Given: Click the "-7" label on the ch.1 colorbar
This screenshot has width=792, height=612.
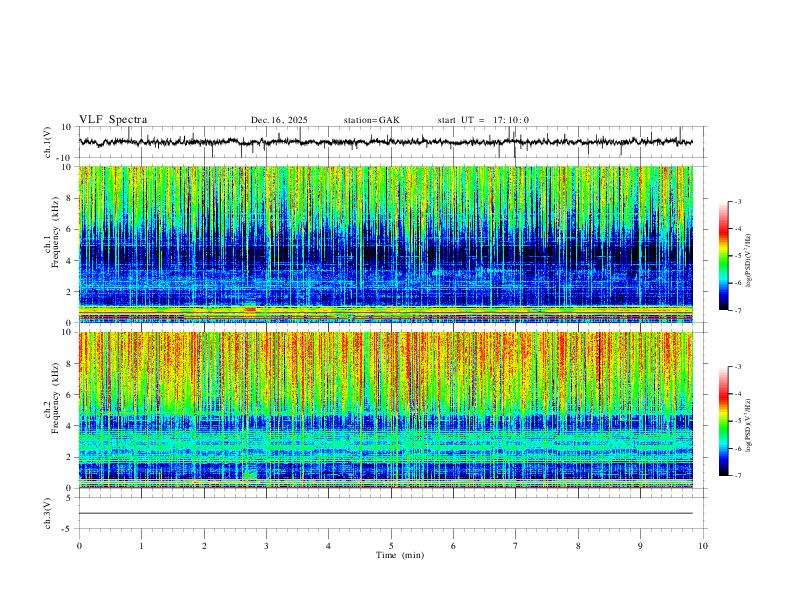Looking at the screenshot, I should (738, 311).
